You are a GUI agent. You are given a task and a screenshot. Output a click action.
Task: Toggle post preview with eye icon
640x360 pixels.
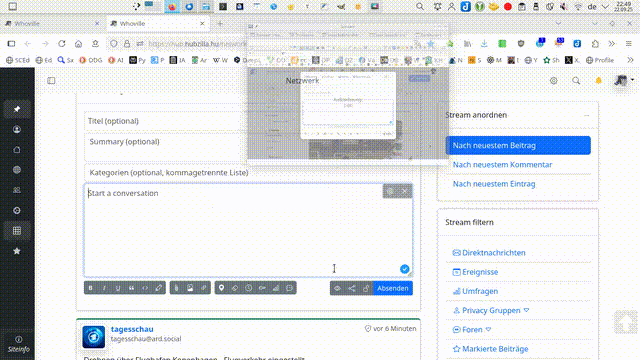pos(338,288)
